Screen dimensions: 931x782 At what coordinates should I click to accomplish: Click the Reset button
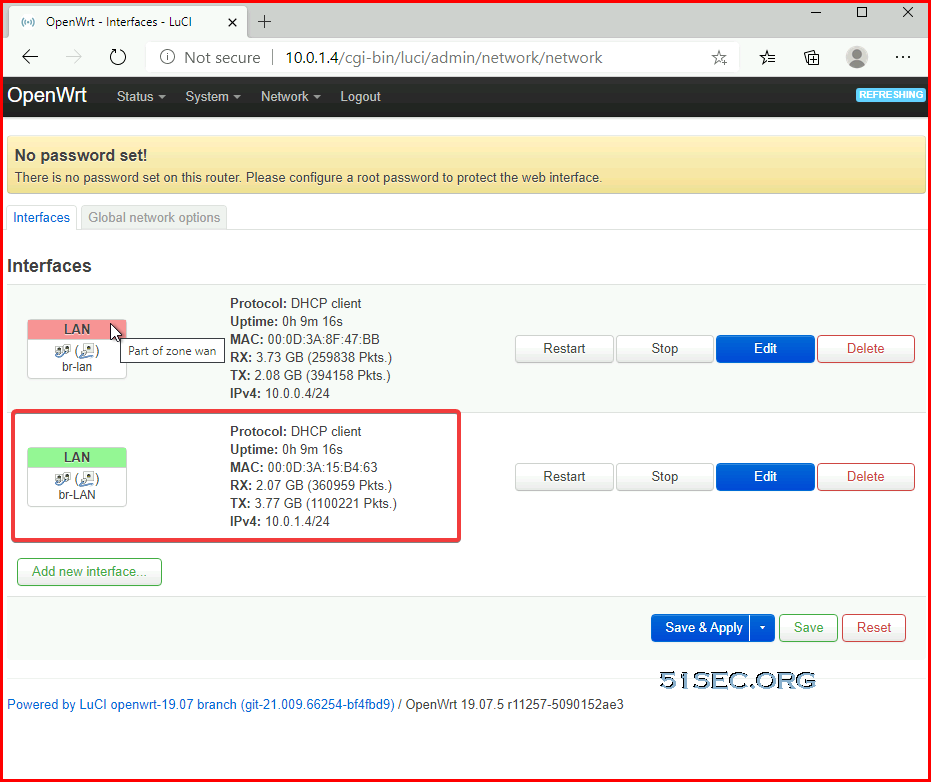pyautogui.click(x=873, y=628)
